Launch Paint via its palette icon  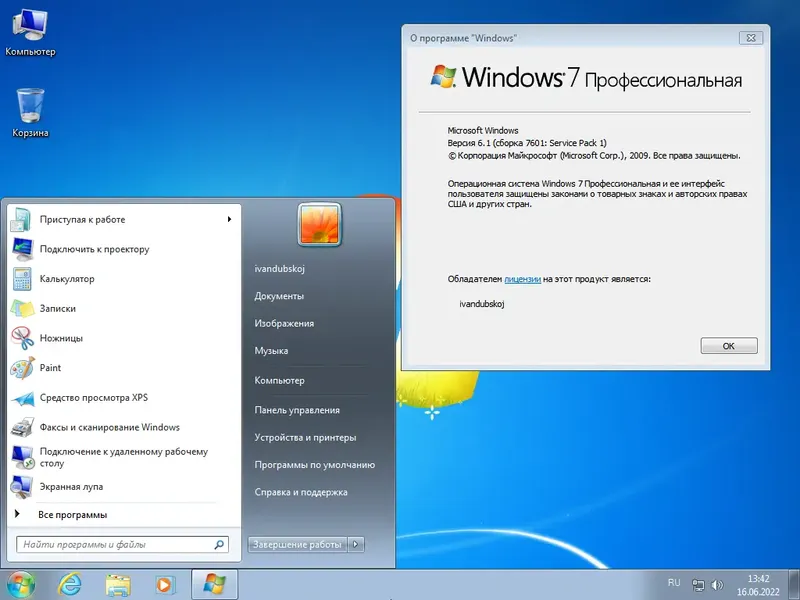coord(22,368)
